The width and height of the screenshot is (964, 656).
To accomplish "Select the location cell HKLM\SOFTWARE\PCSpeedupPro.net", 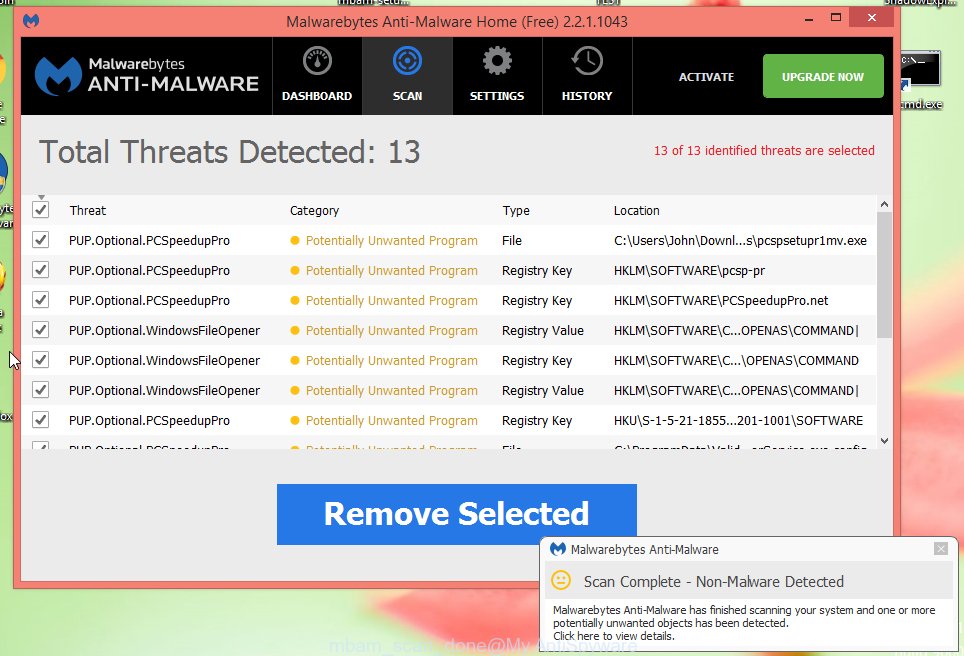I will [721, 301].
